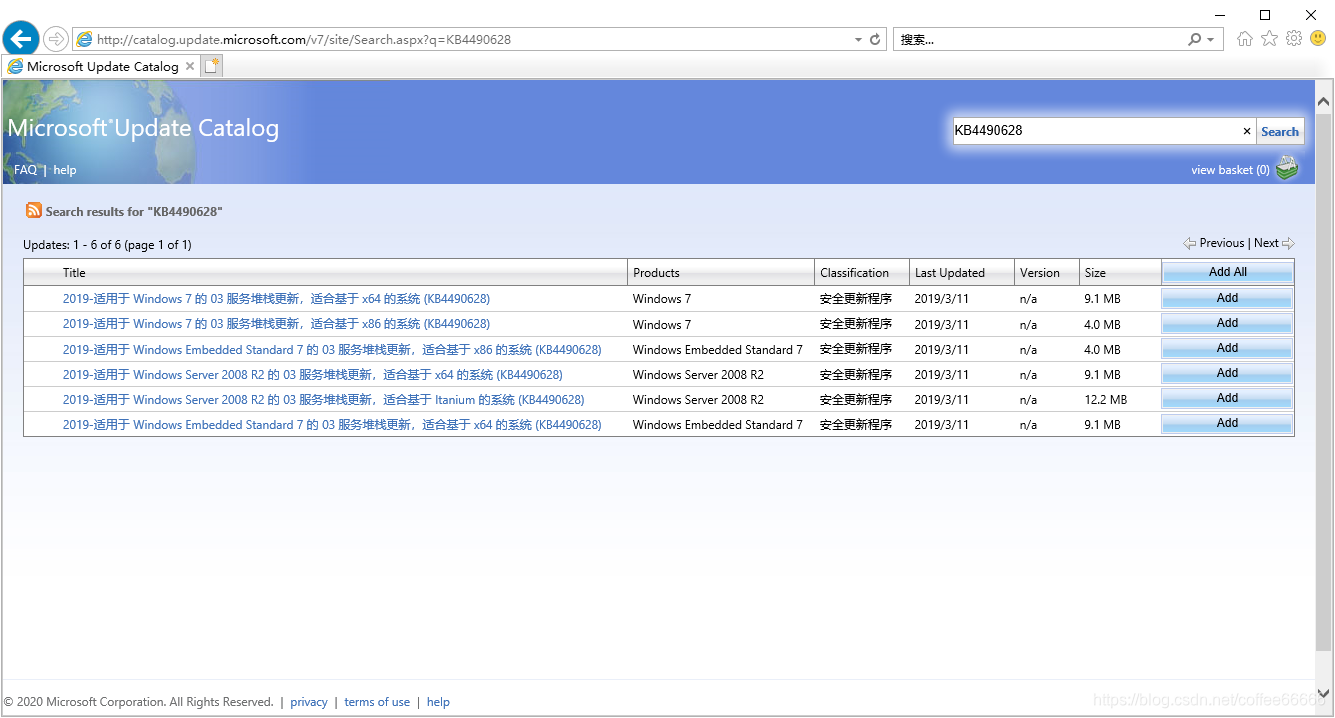Click the Microsoft Update Catalog header title
Viewport: 1335px width, 718px height.
143,128
